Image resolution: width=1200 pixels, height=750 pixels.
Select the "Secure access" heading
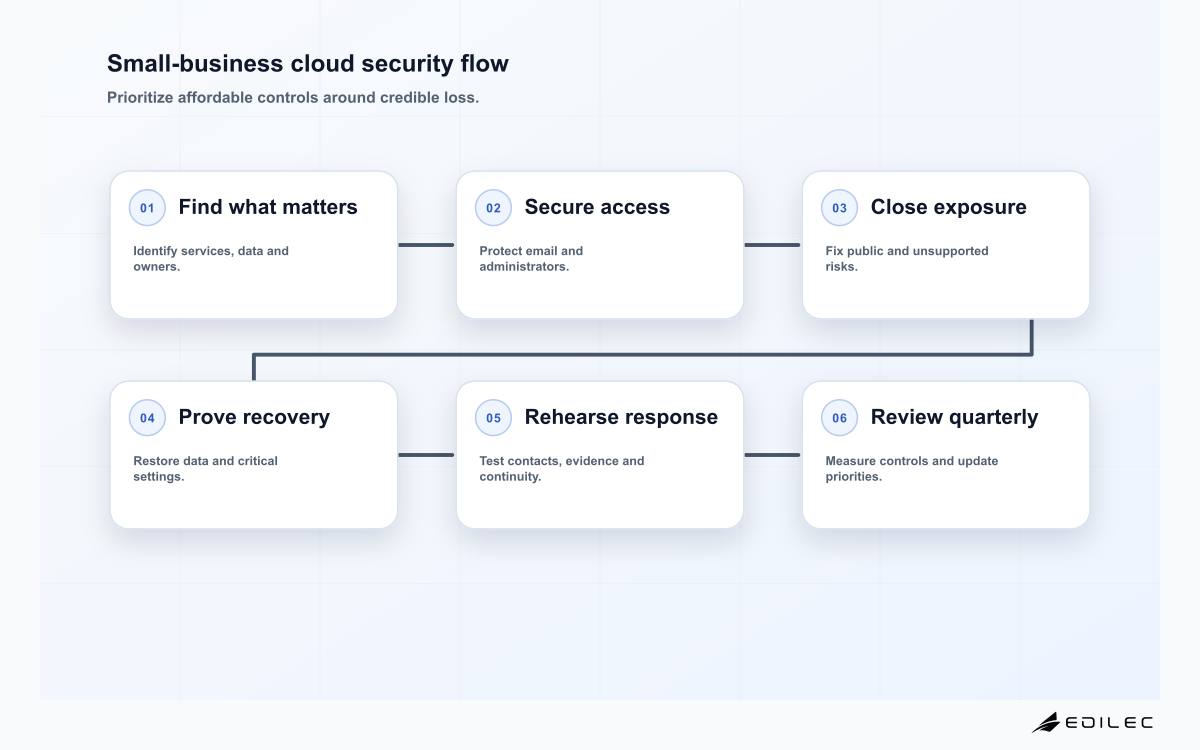(597, 207)
